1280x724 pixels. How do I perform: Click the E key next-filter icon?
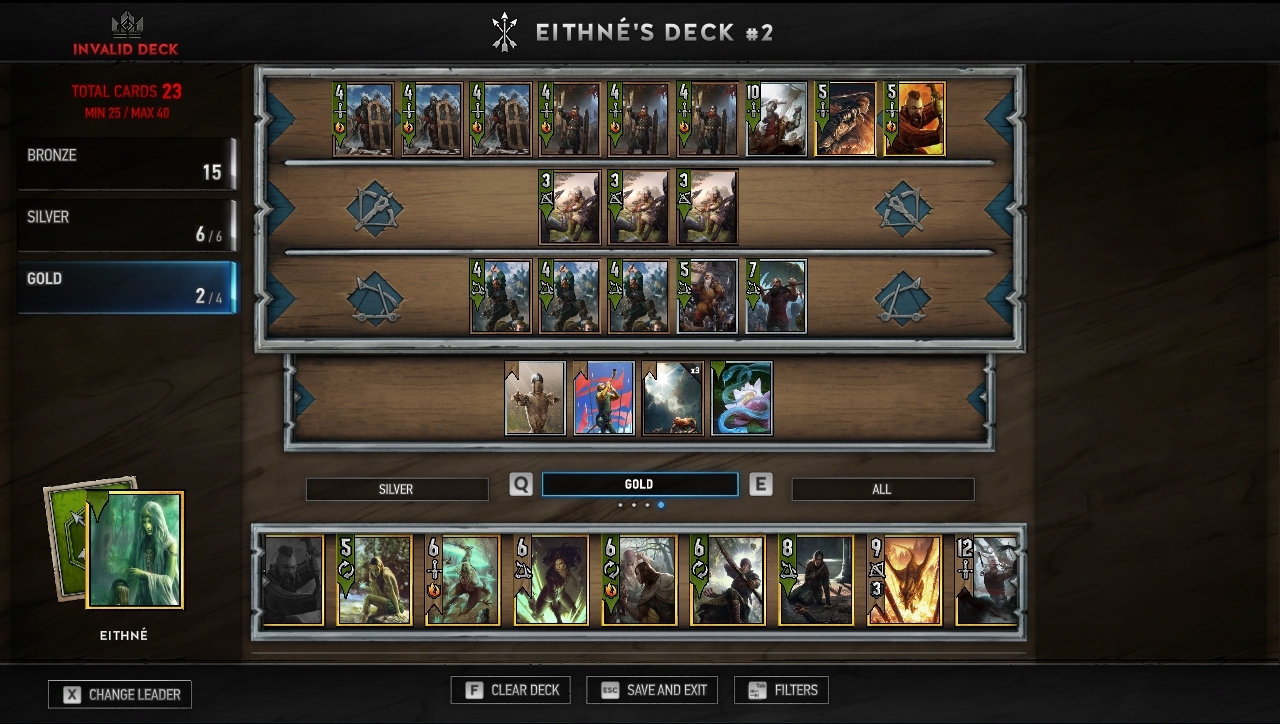pos(761,485)
